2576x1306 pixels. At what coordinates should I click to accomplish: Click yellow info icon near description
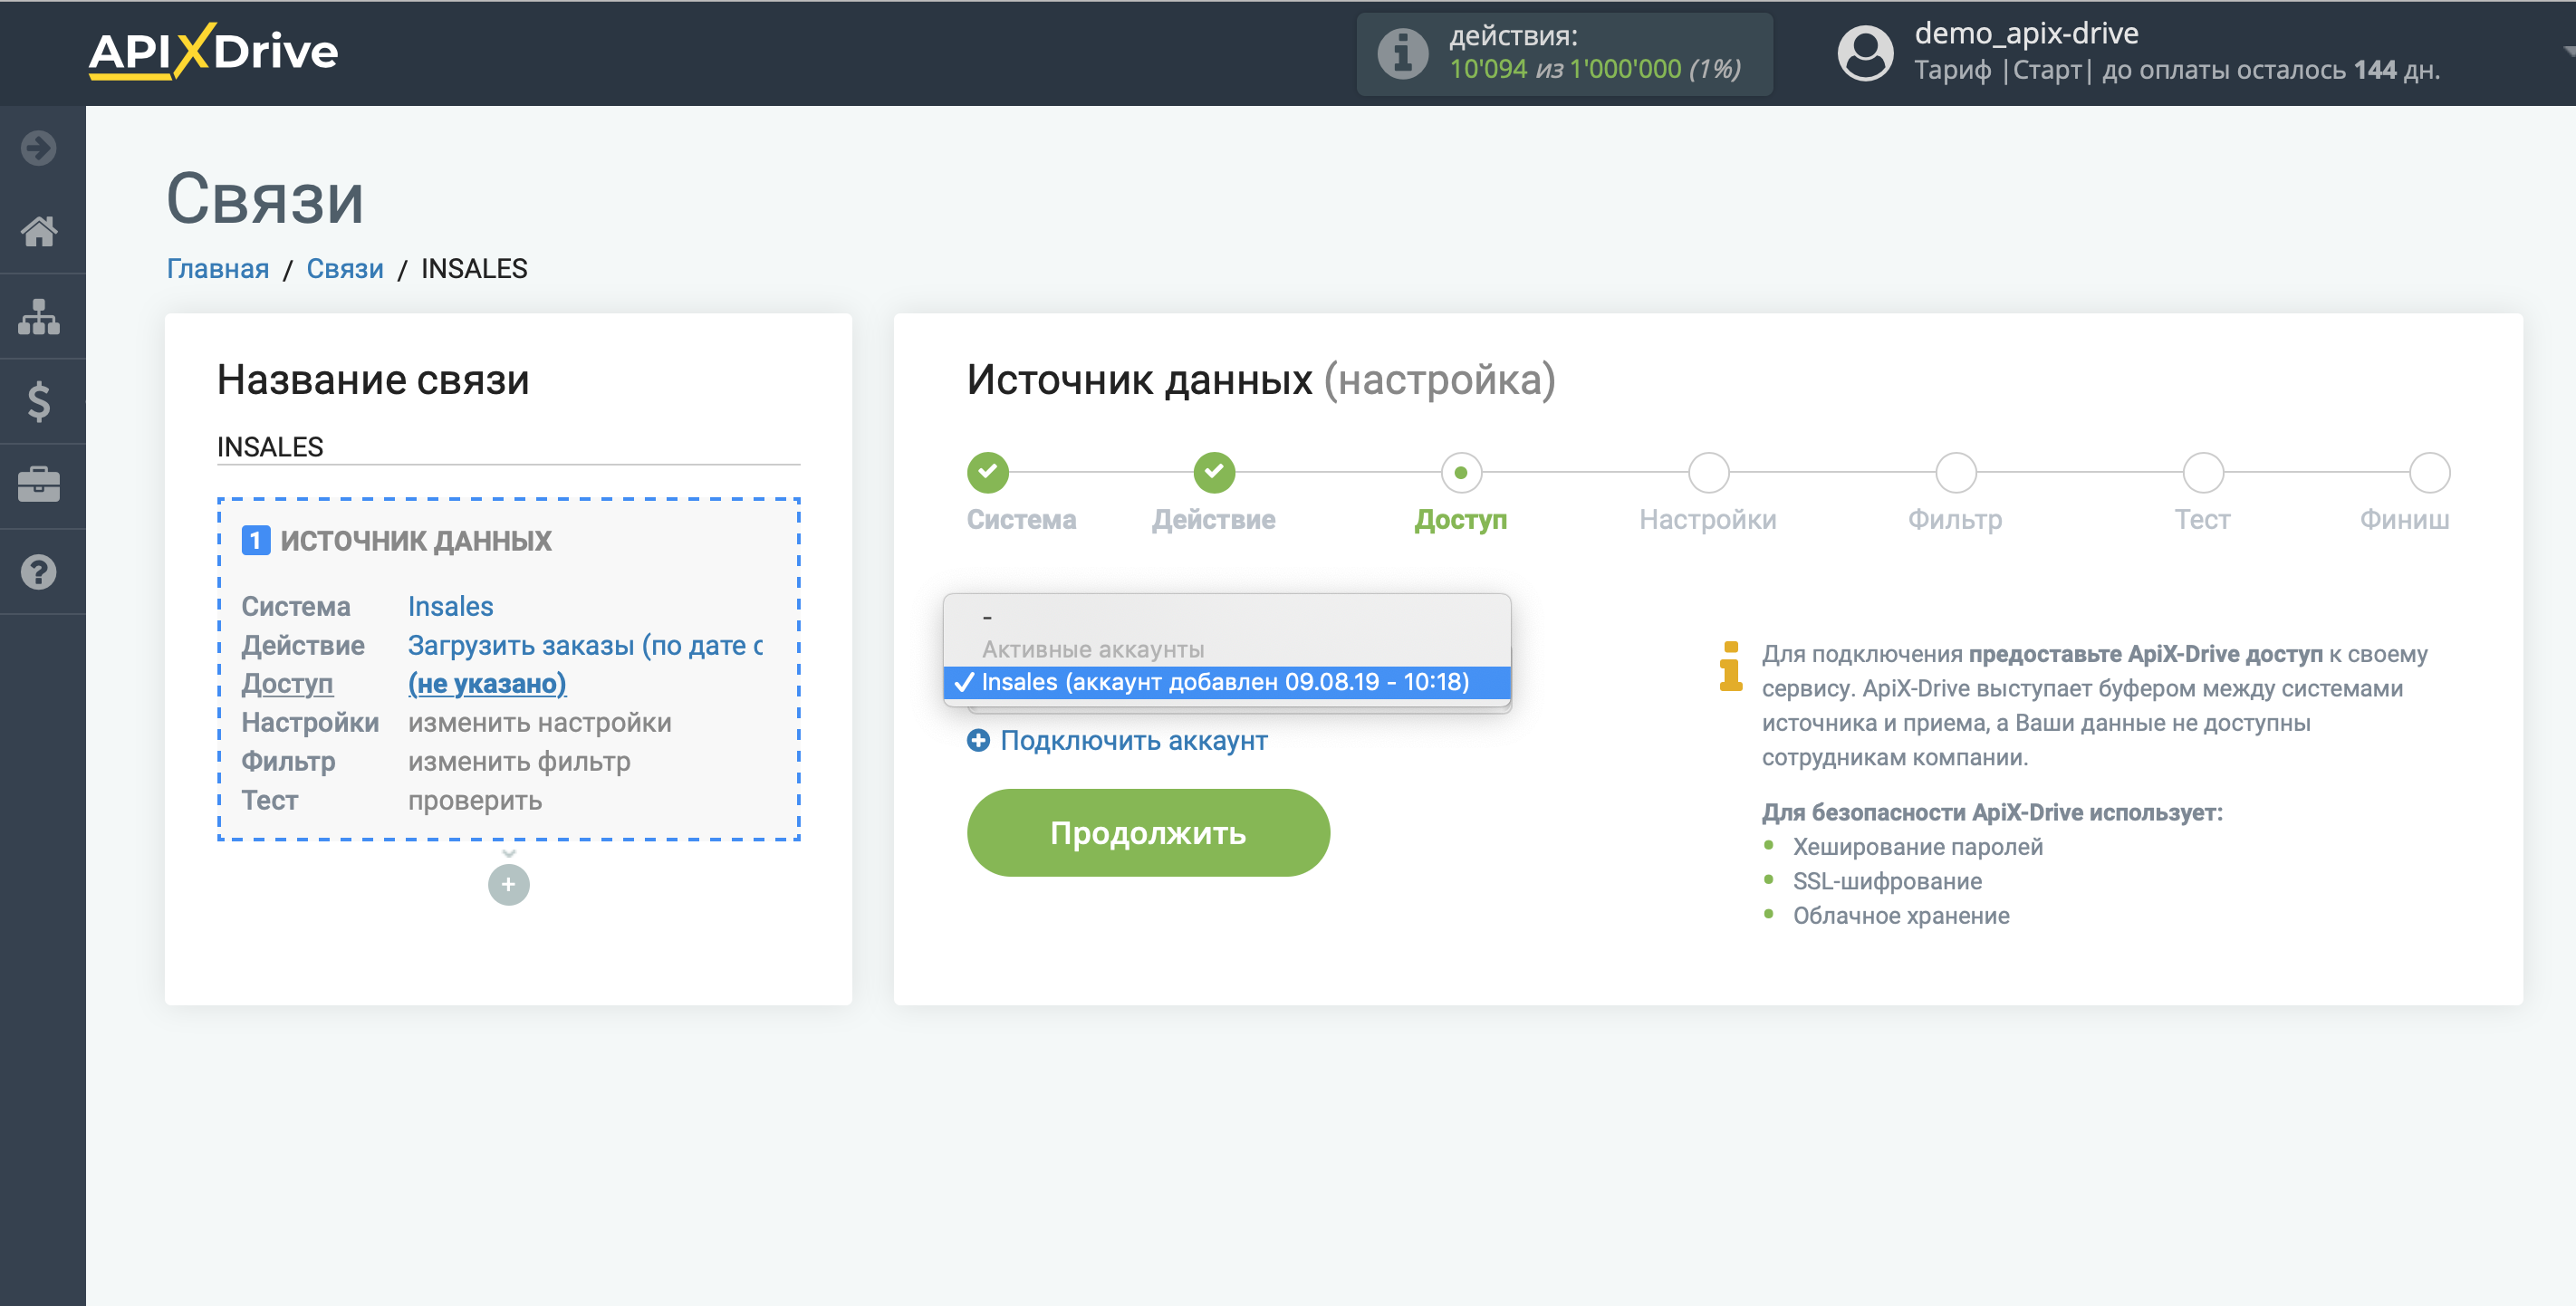pyautogui.click(x=1731, y=666)
